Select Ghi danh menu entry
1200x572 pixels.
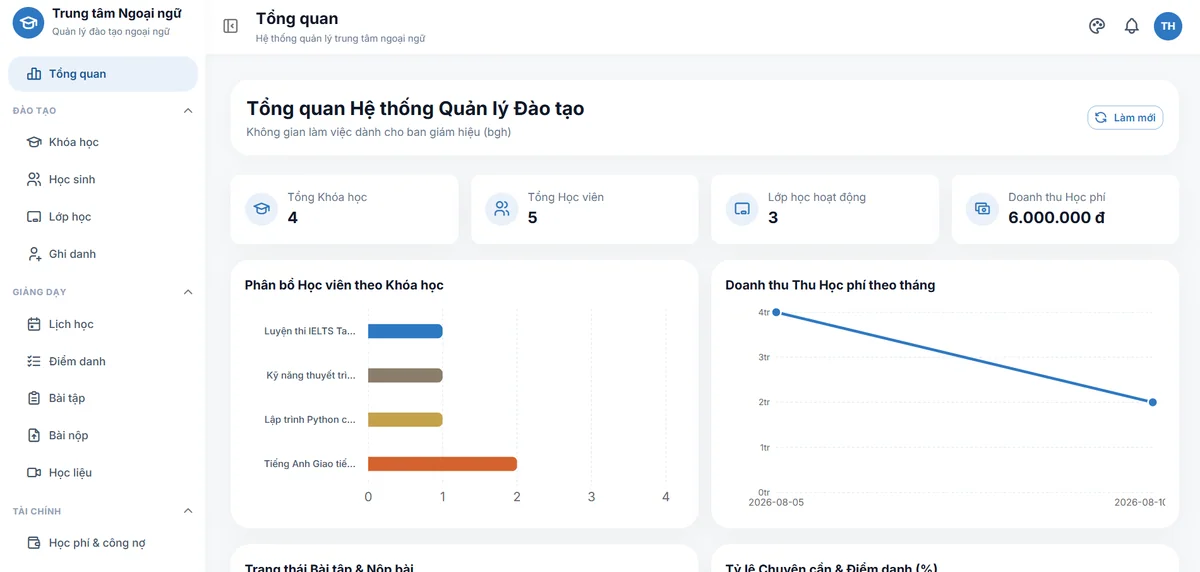pos(103,254)
